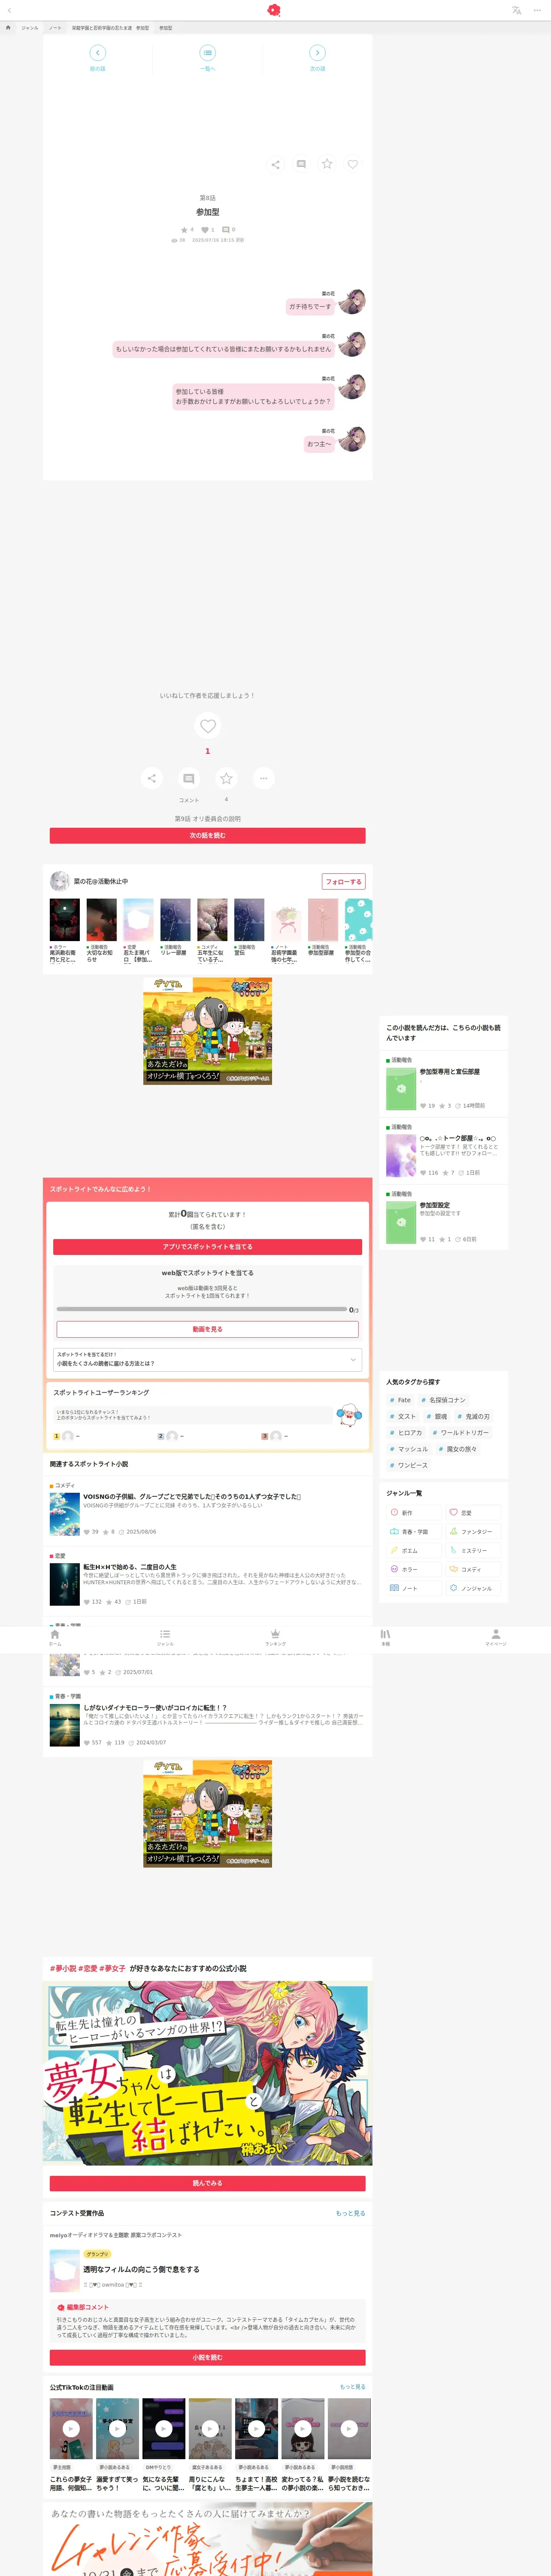Open the bottom three-dots more icon
The height and width of the screenshot is (2576, 551).
264,778
